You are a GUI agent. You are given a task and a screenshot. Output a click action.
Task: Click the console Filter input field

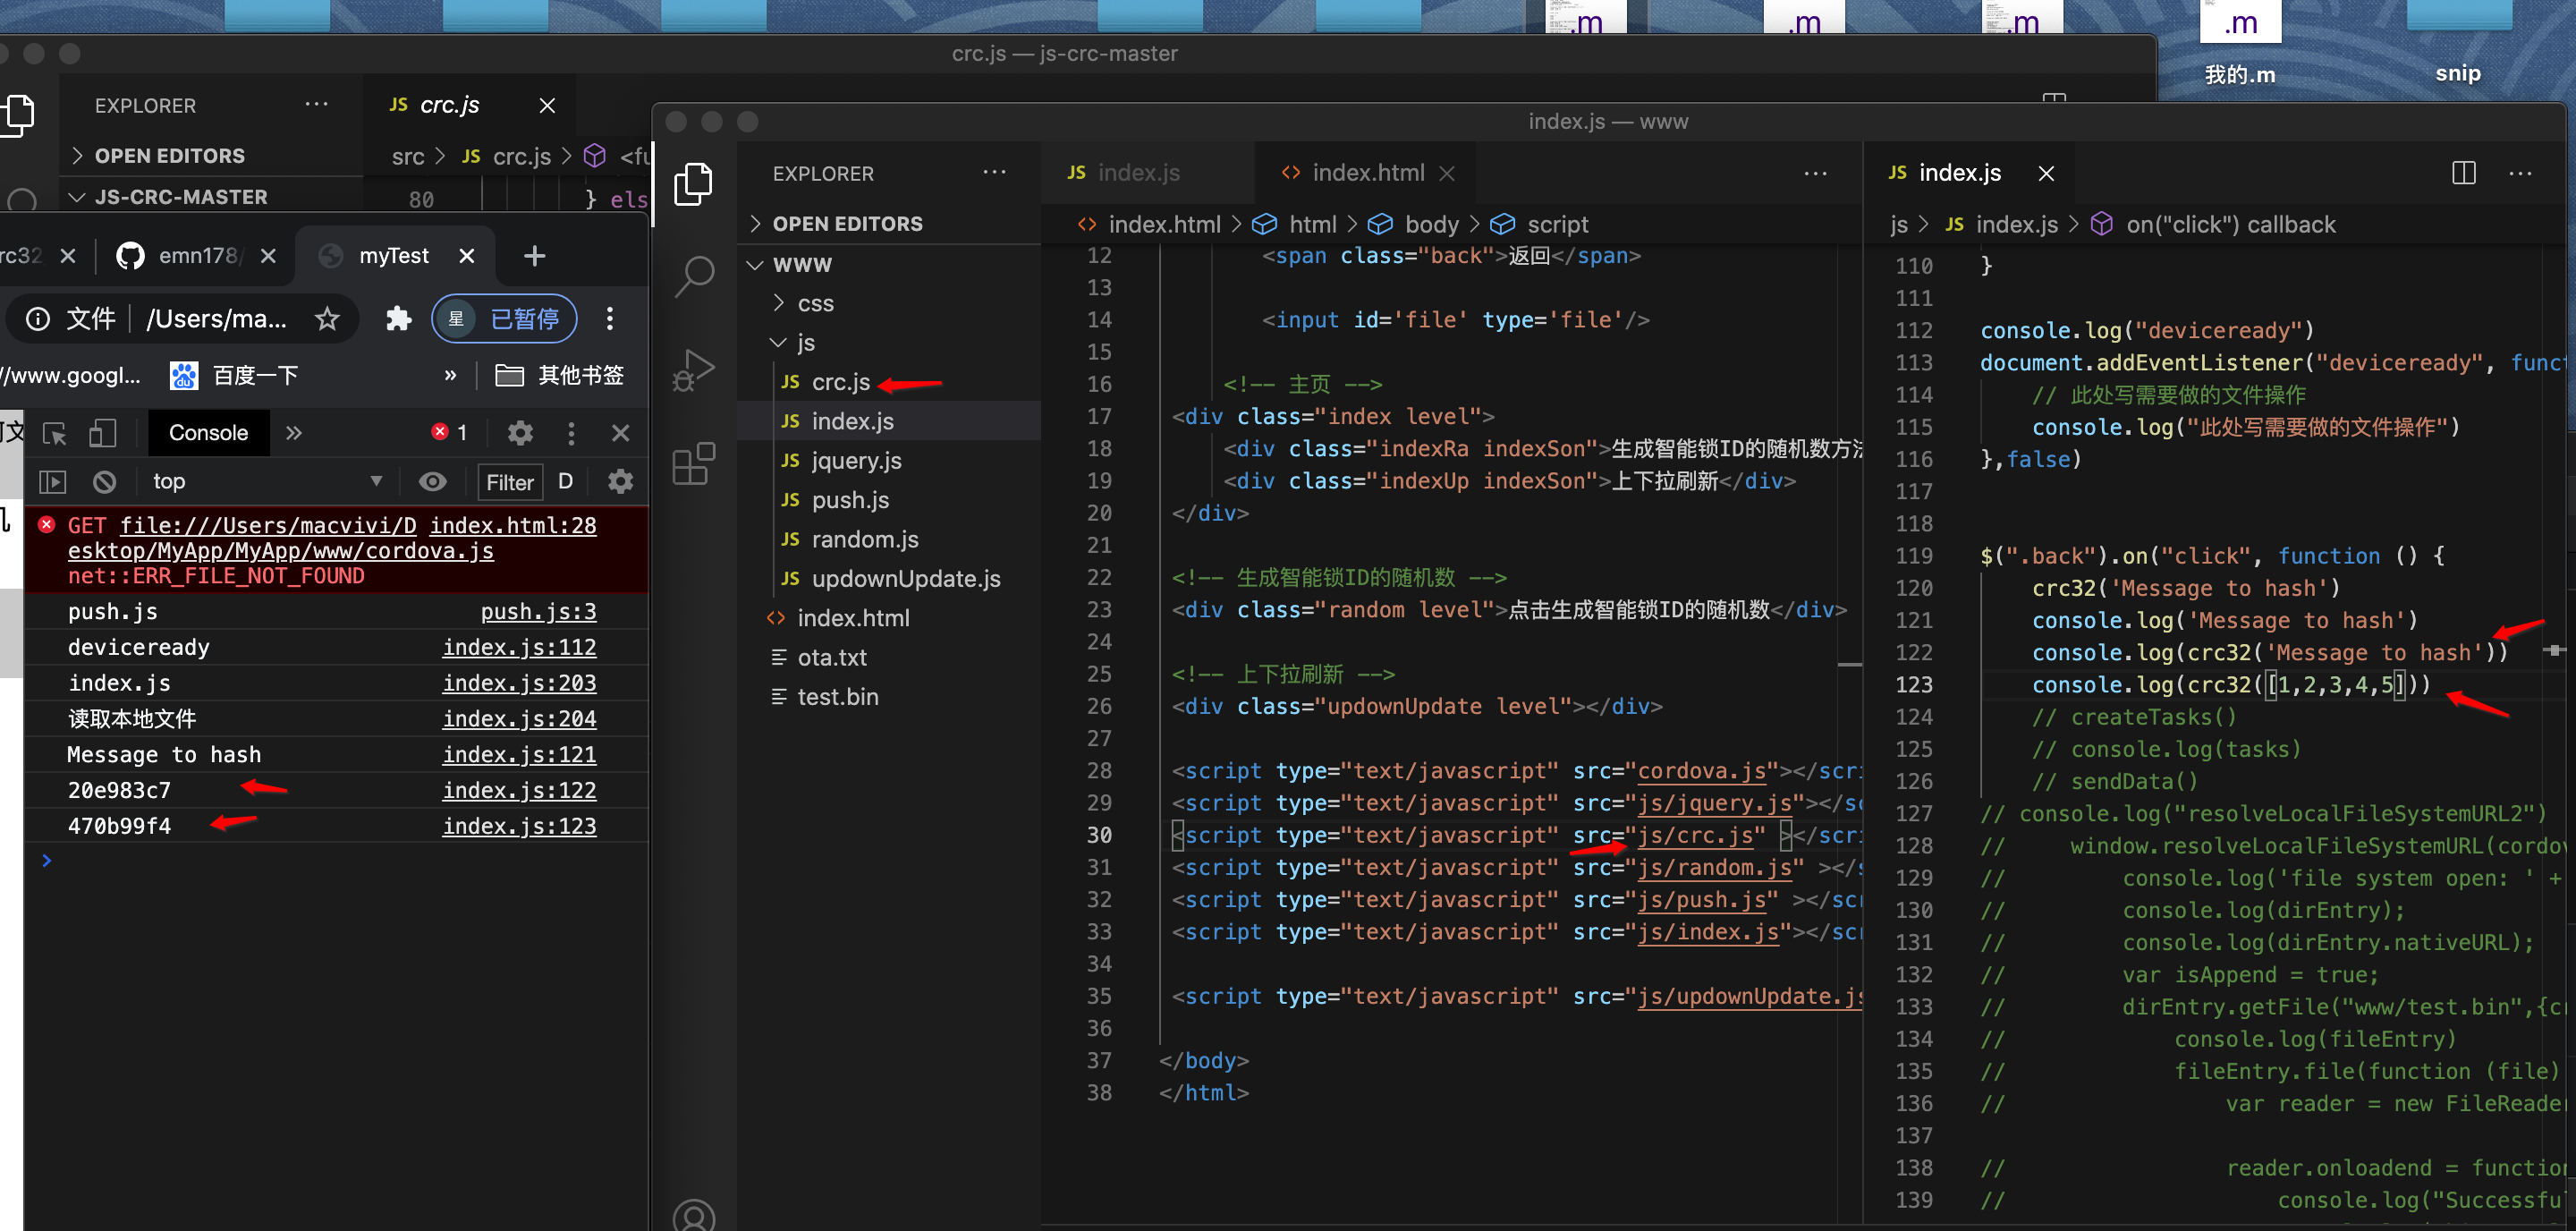pos(510,482)
